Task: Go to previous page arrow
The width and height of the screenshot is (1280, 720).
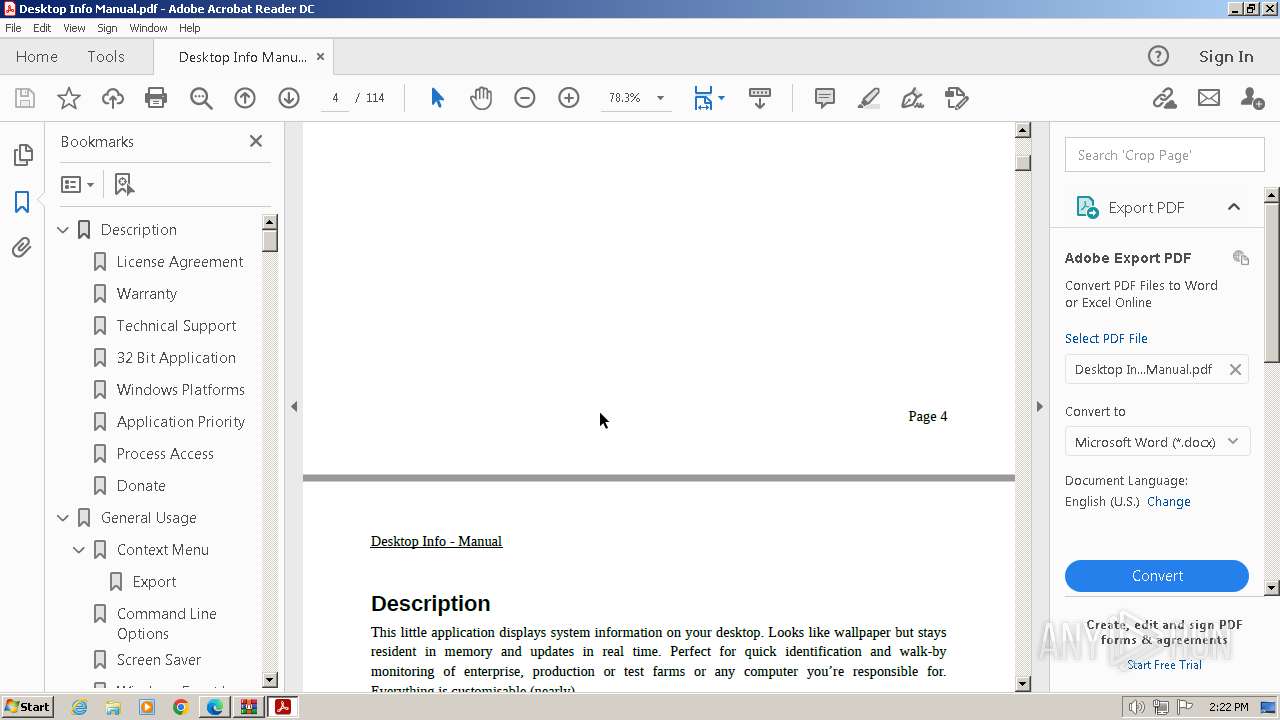Action: click(x=245, y=98)
